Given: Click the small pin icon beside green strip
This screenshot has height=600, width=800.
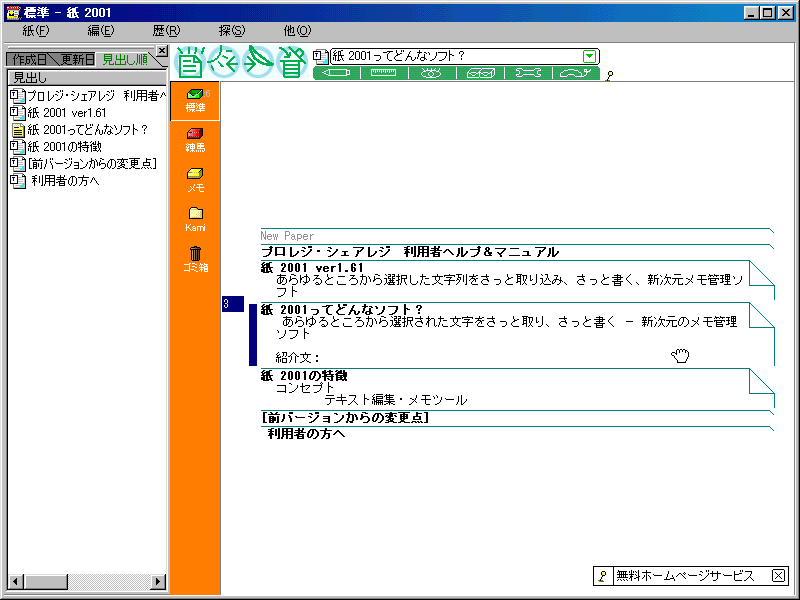Looking at the screenshot, I should (x=609, y=76).
